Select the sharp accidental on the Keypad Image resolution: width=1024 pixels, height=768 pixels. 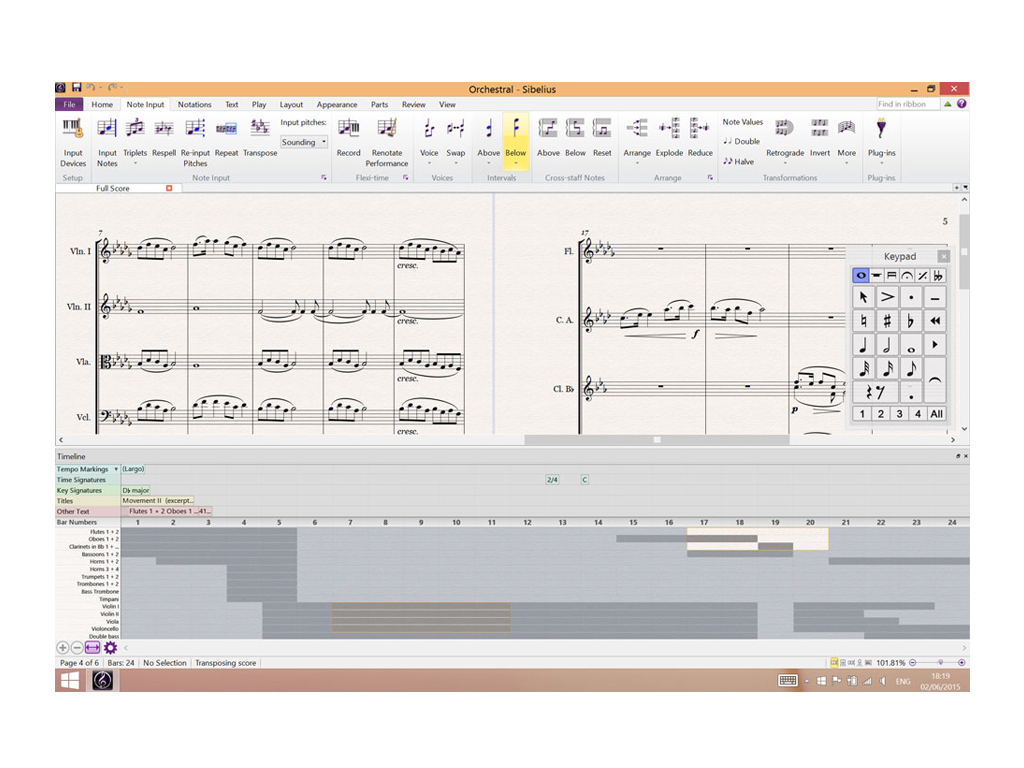point(886,321)
